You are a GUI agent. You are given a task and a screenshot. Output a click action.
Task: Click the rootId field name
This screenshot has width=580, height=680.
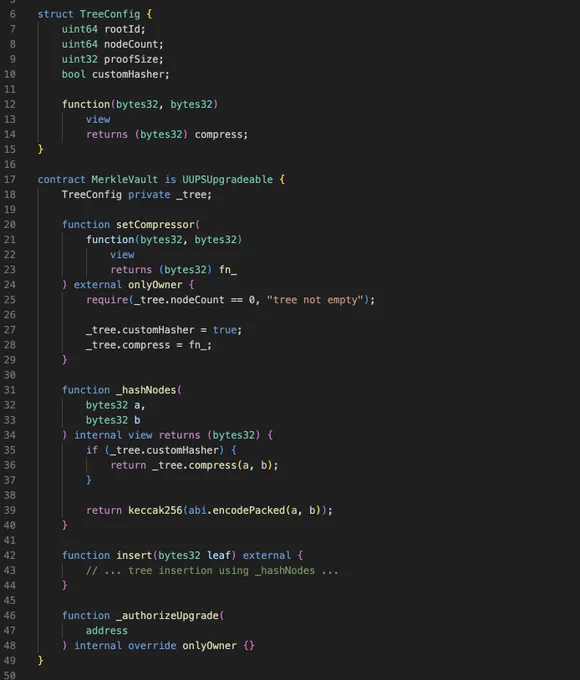[x=122, y=29]
